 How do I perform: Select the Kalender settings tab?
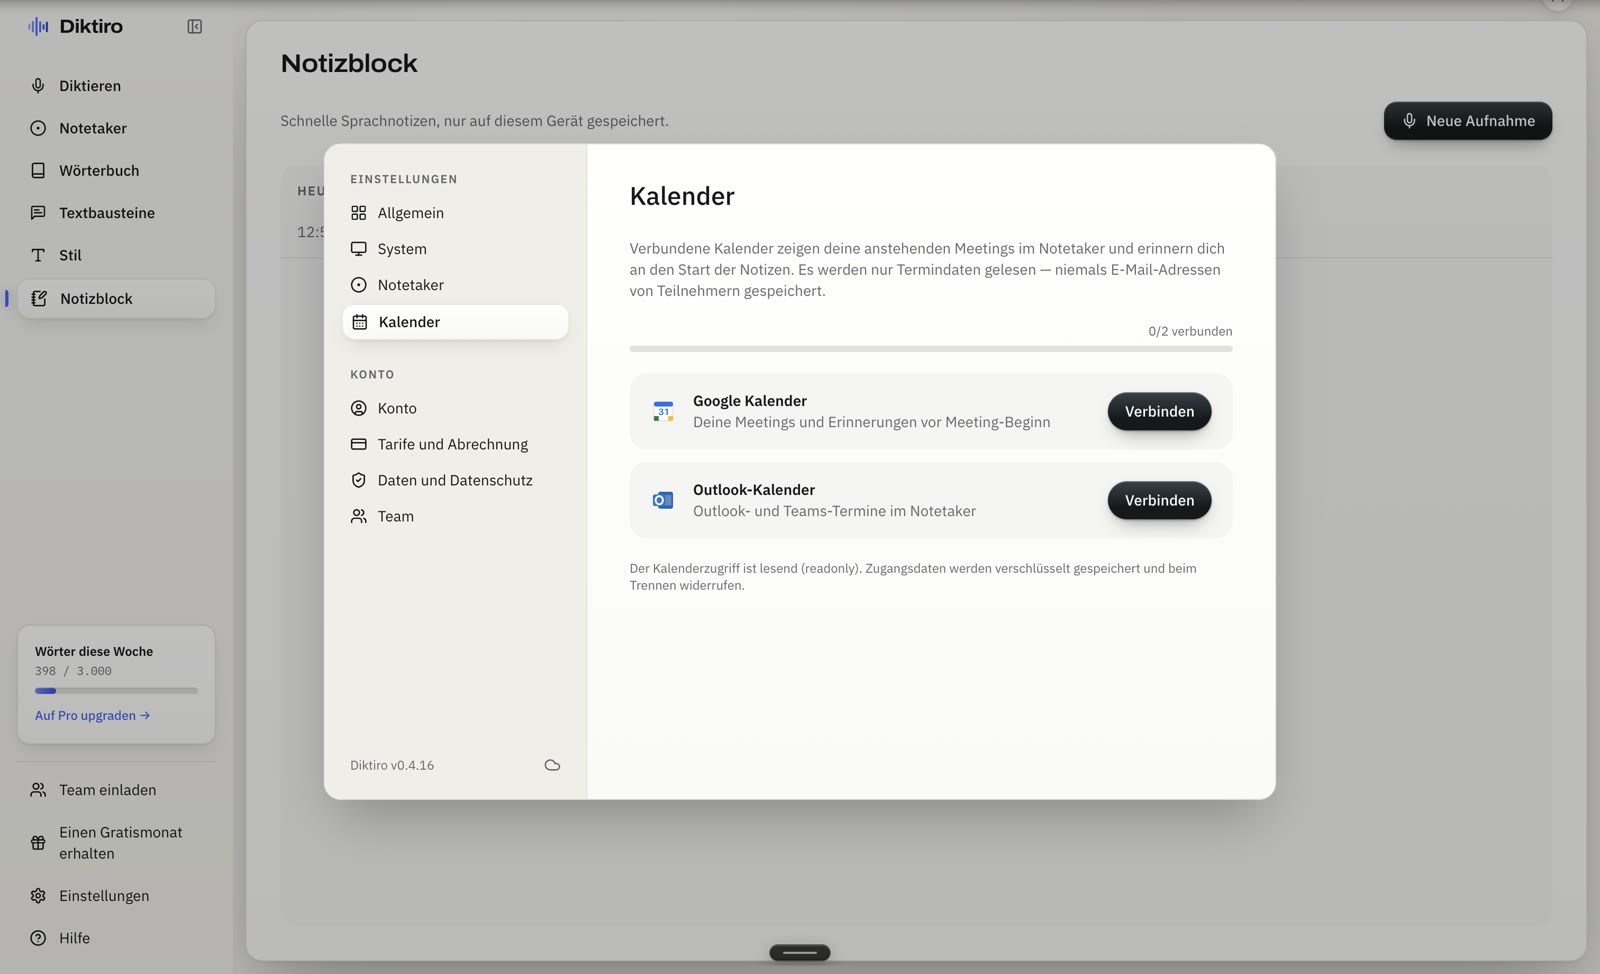[x=455, y=322]
